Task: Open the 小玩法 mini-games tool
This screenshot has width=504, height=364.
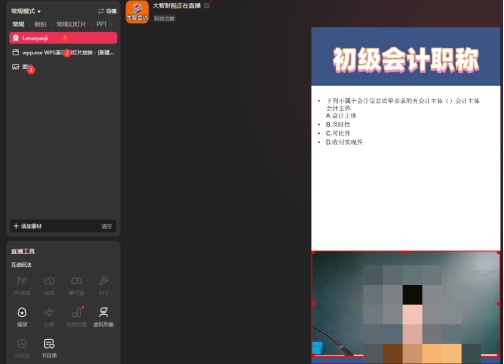Action: coord(22,348)
